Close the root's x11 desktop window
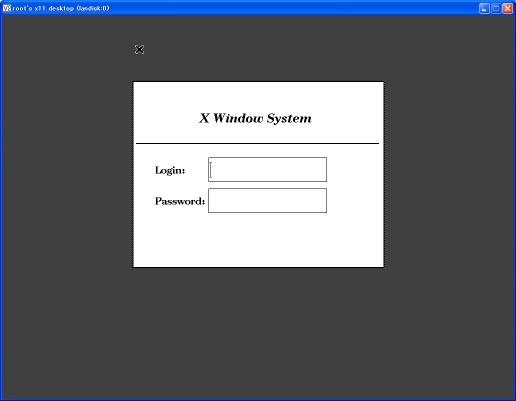 pos(508,8)
